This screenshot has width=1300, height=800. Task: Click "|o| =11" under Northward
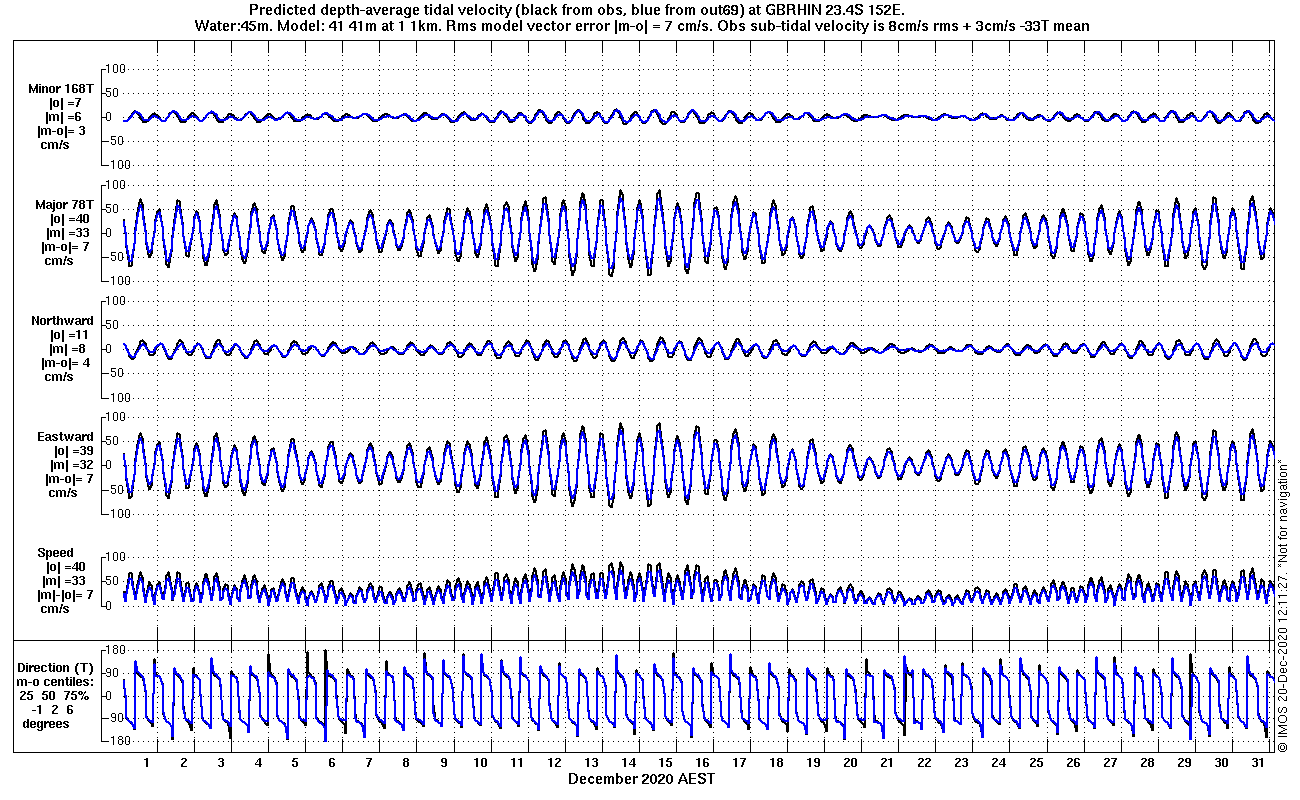click(69, 335)
